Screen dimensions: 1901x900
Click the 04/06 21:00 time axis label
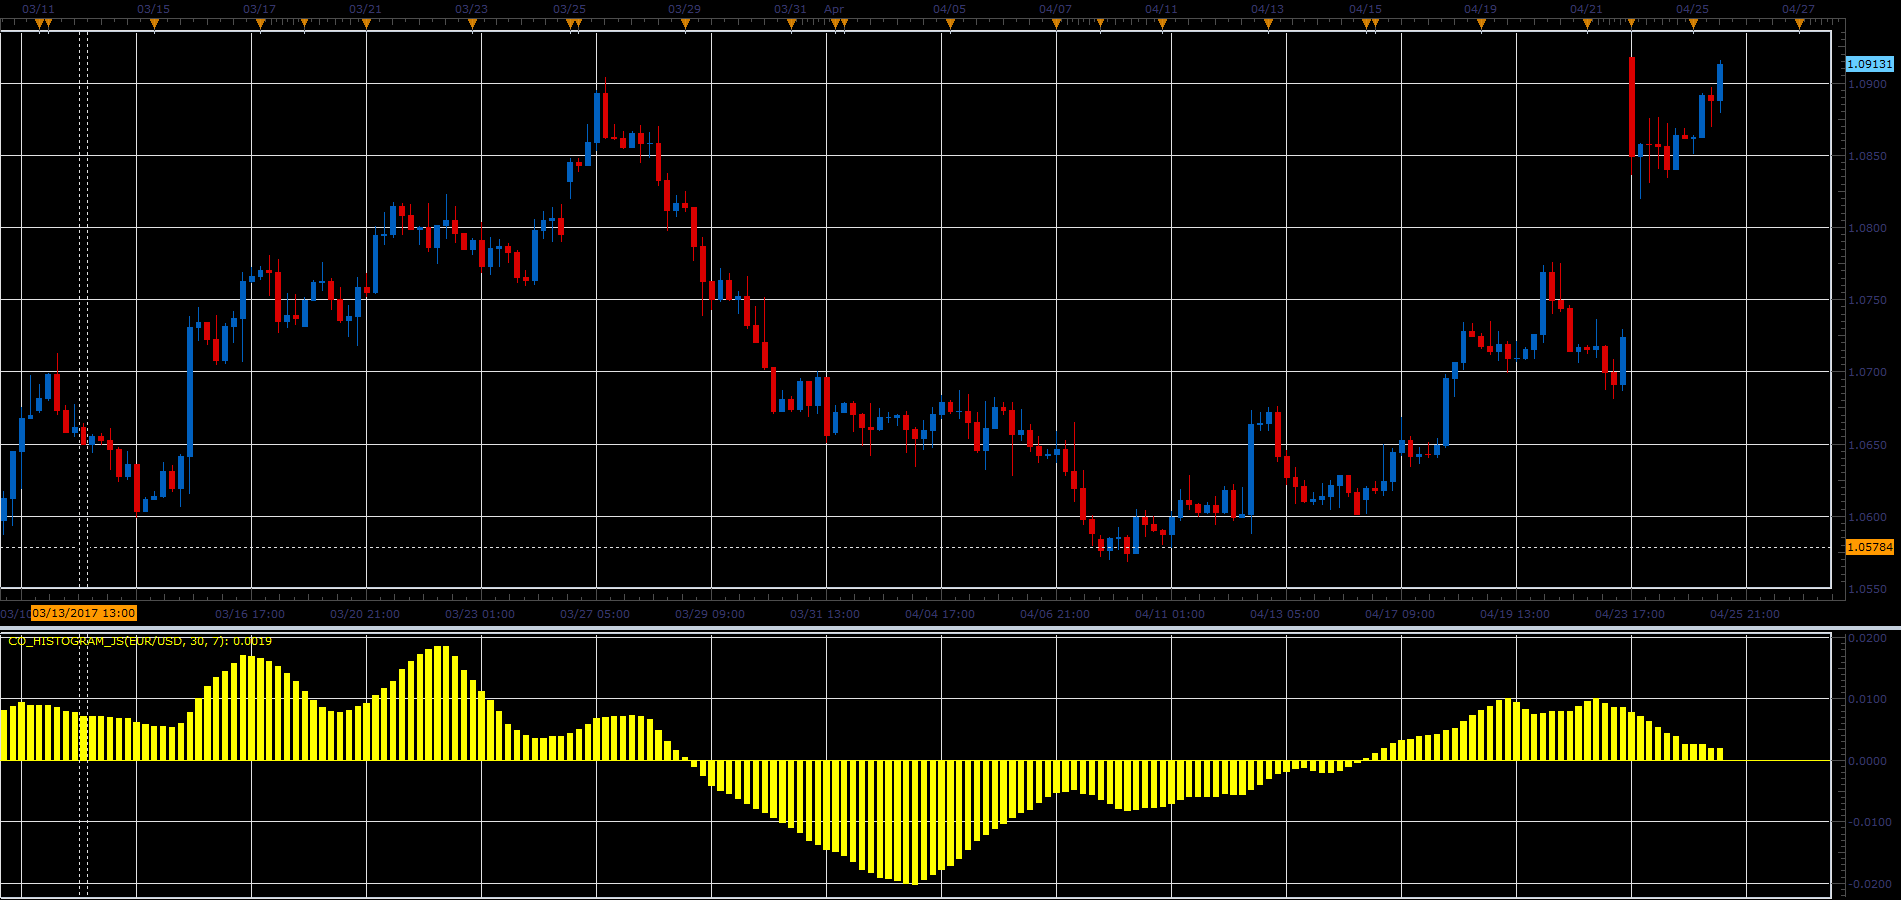point(1055,614)
